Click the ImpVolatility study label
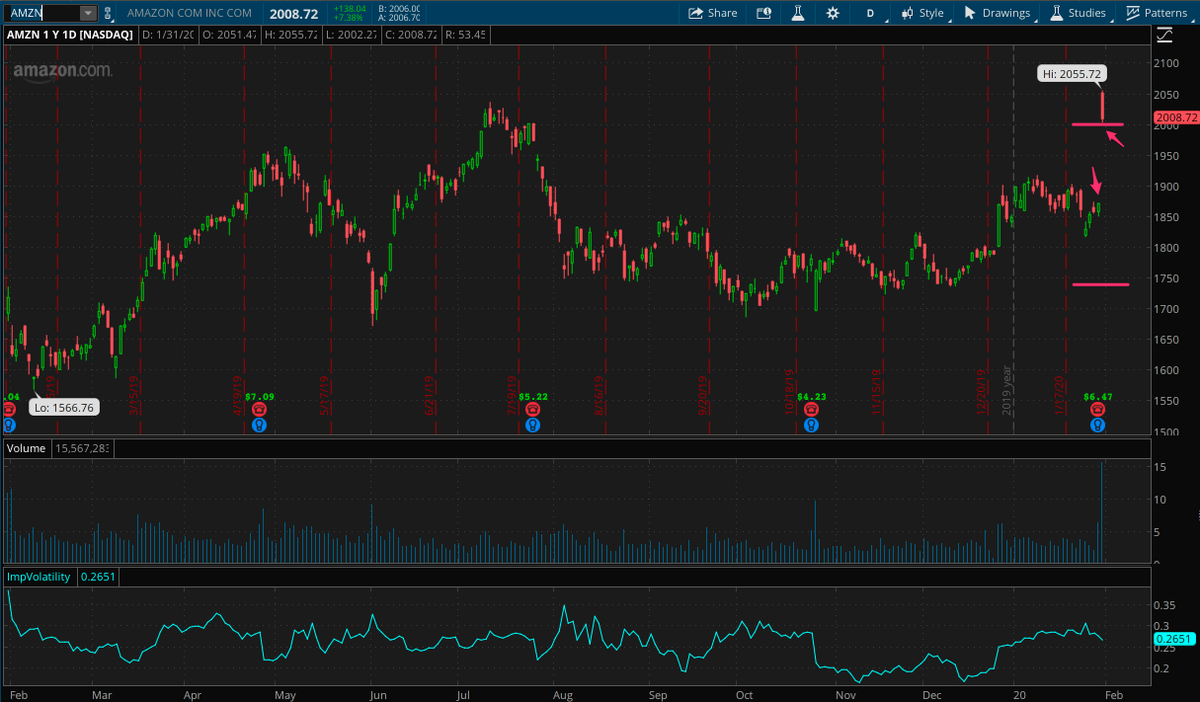The image size is (1200, 702). point(39,577)
